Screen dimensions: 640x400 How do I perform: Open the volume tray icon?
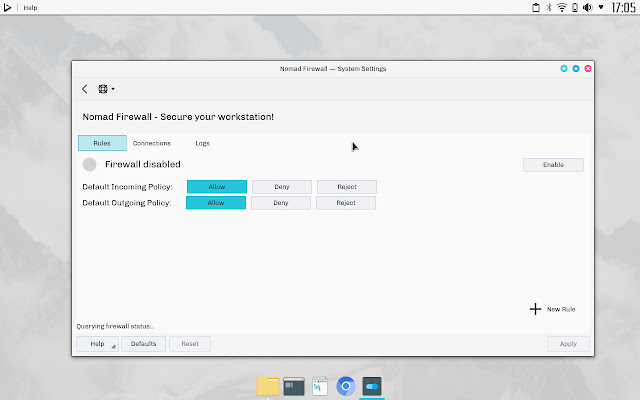click(587, 7)
